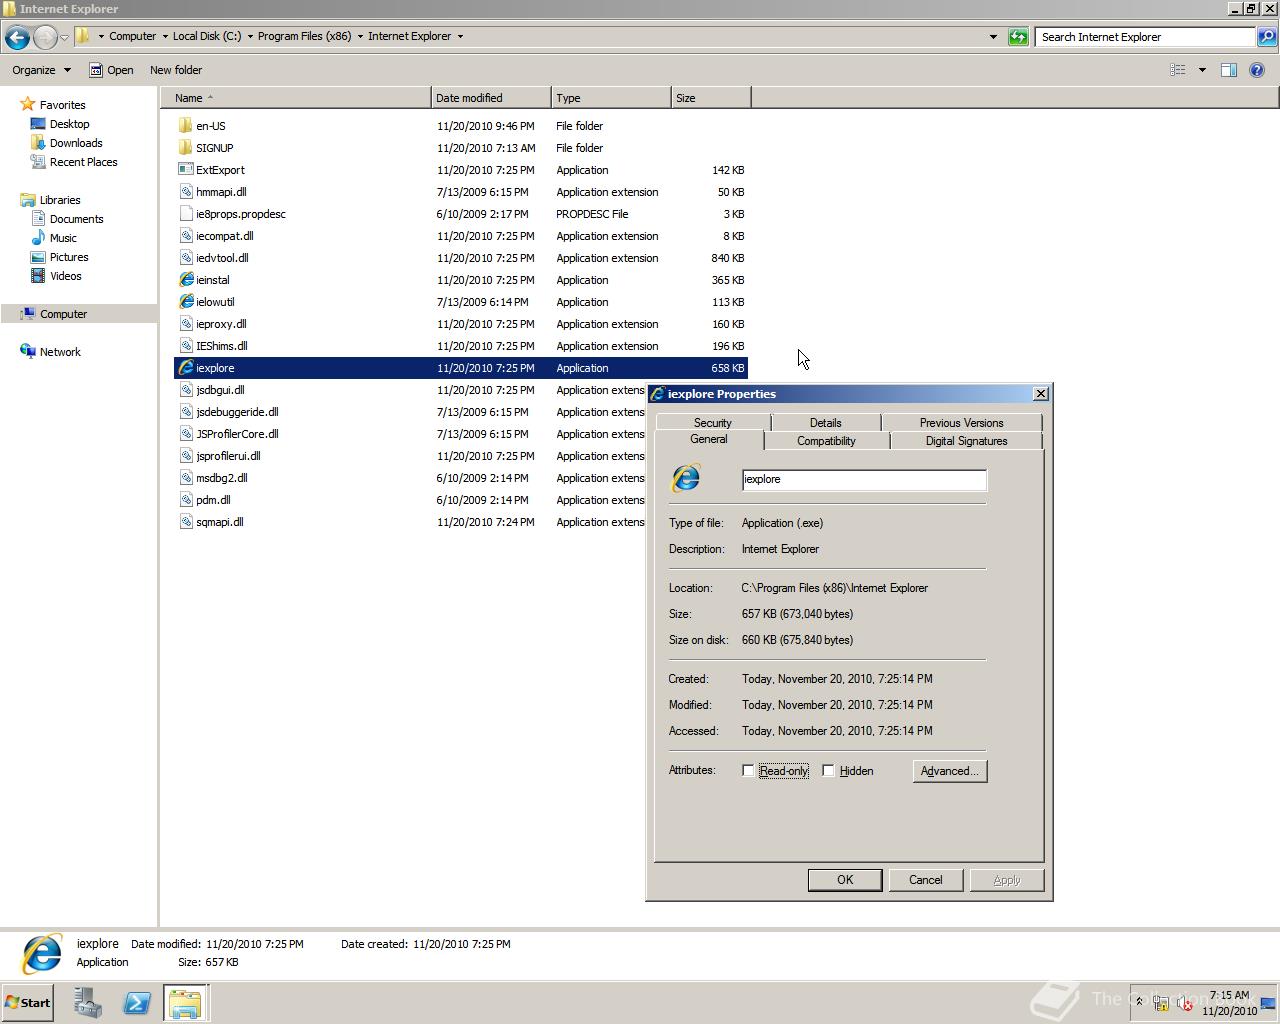Select the SIGNUP folder icon

[x=186, y=148]
